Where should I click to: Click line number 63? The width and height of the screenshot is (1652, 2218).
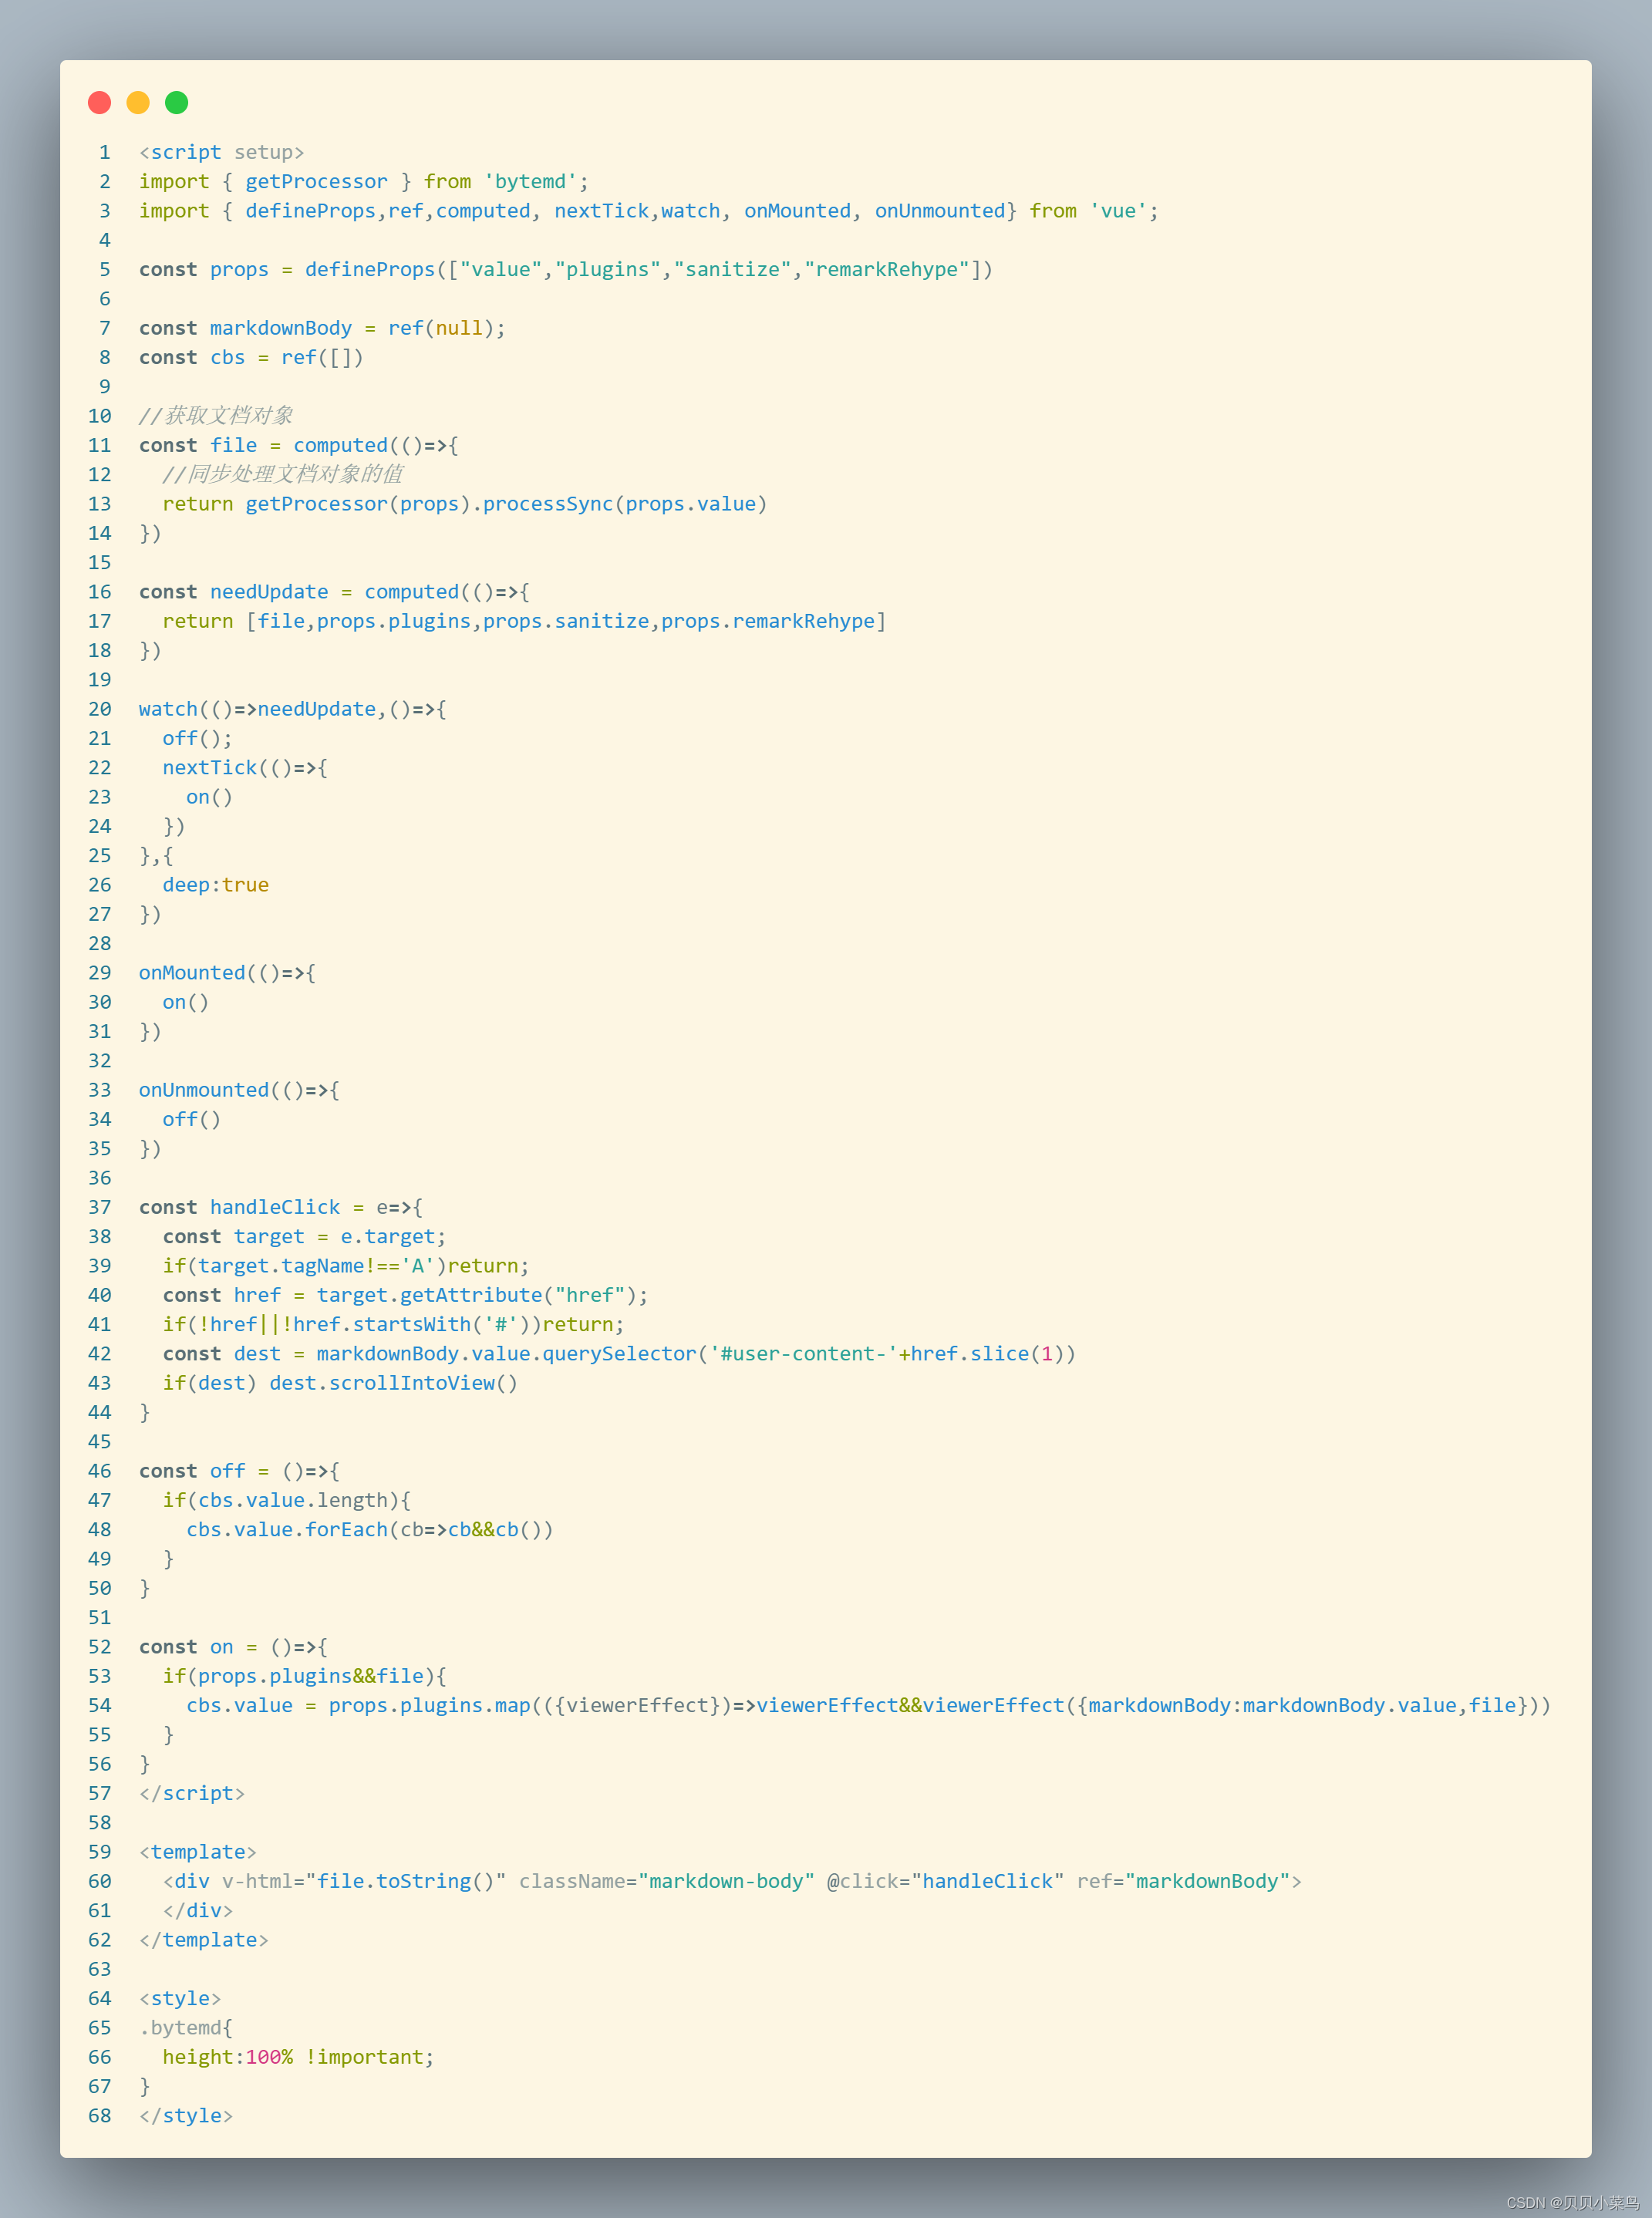coord(100,1969)
